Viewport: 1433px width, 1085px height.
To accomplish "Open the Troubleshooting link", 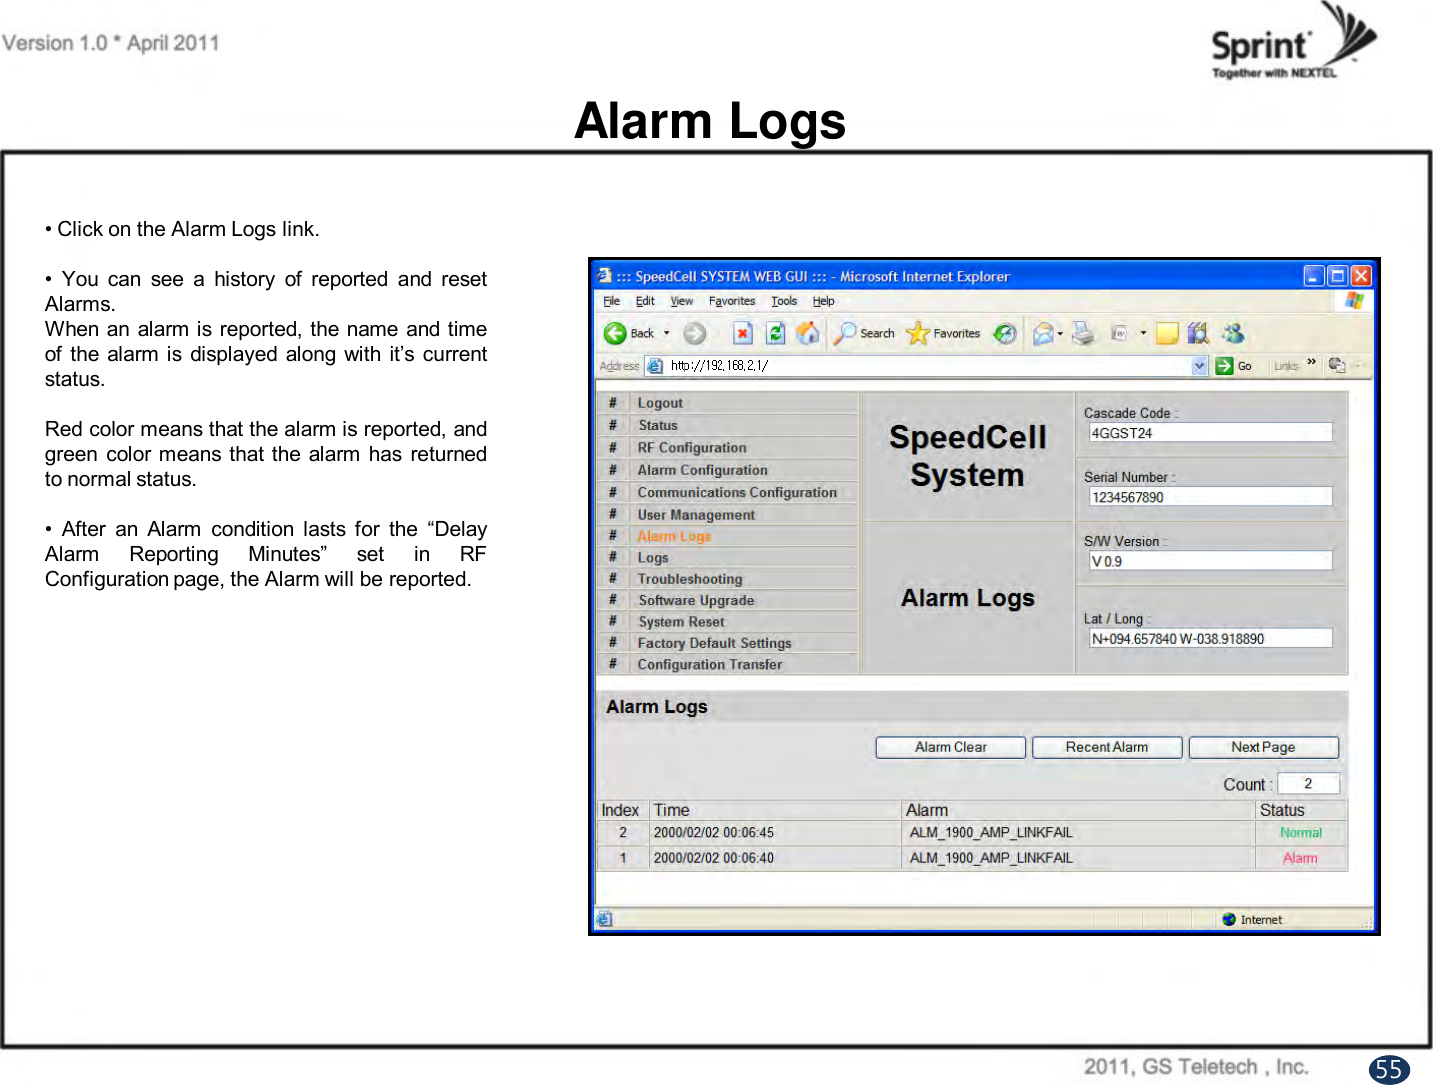I will tap(690, 579).
